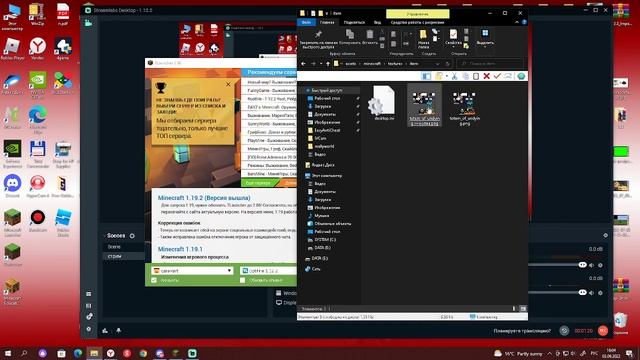640x360 pixels.
Task: Open the View tab in Explorer ribbon
Action: tap(377, 22)
